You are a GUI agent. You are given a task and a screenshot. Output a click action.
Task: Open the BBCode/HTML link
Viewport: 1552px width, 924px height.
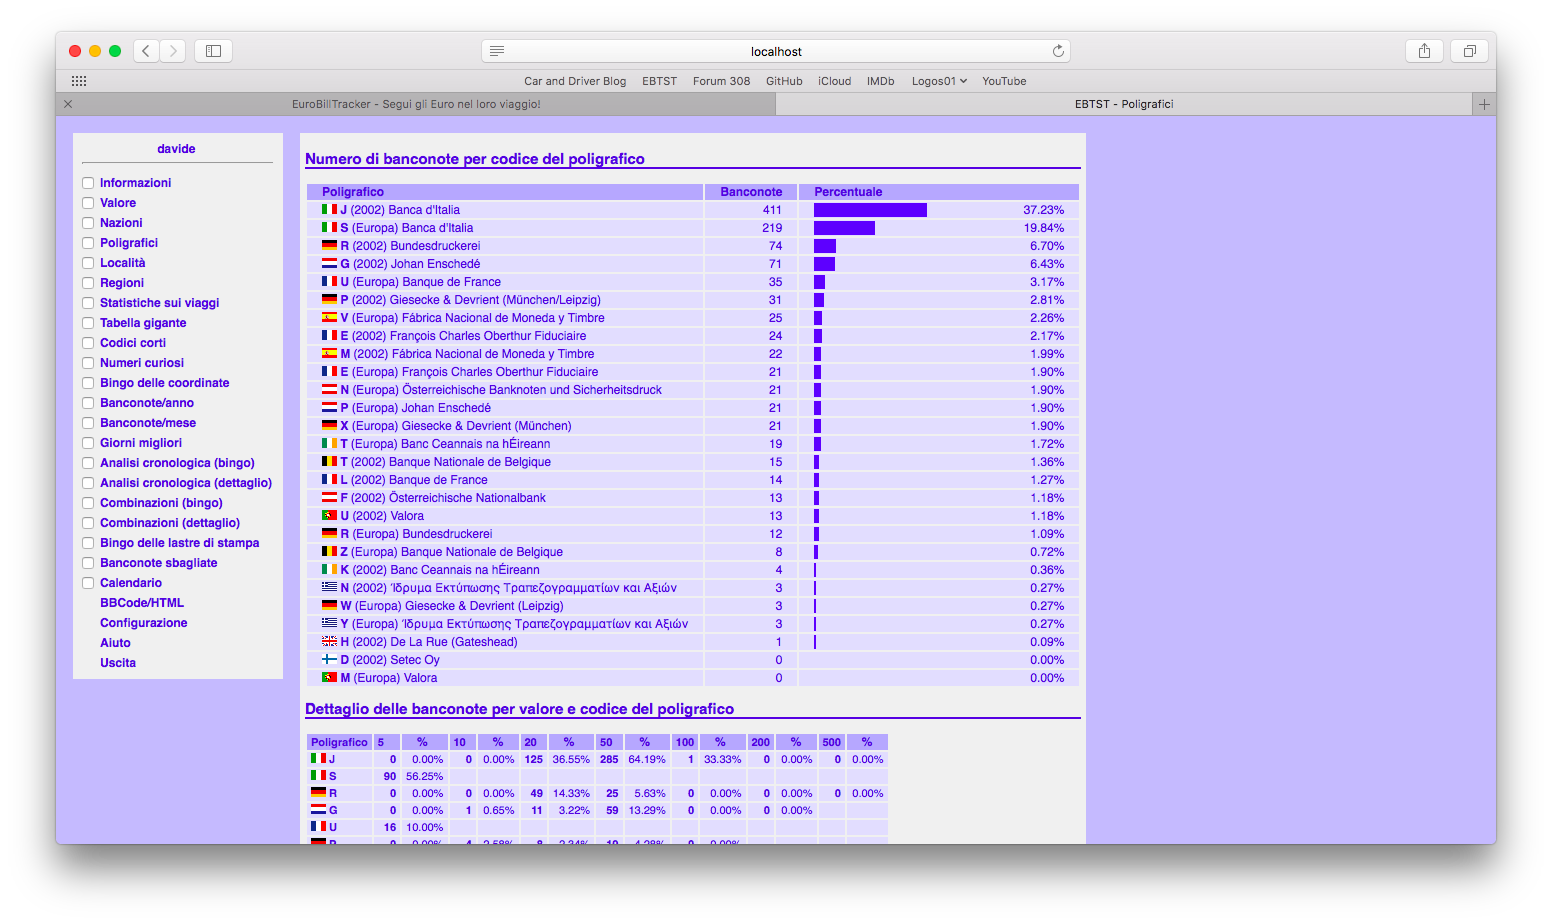click(x=142, y=603)
